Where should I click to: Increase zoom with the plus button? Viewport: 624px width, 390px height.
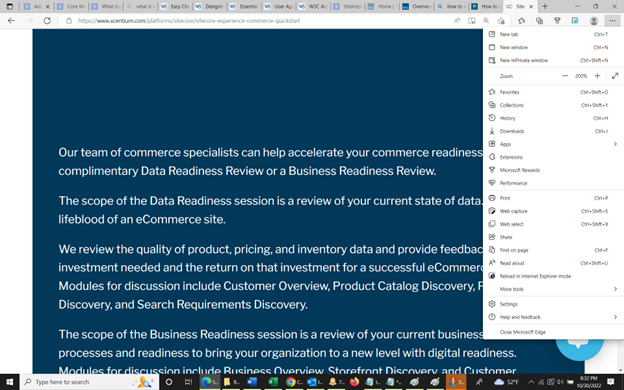coord(597,76)
